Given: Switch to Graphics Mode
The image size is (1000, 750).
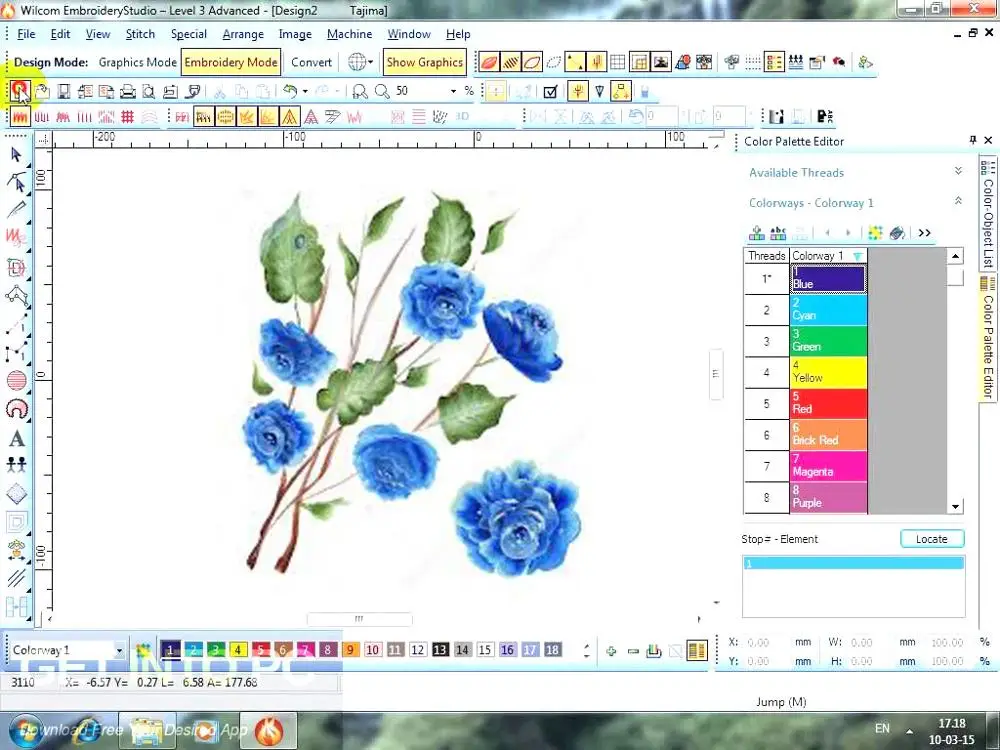Looking at the screenshot, I should click(137, 62).
